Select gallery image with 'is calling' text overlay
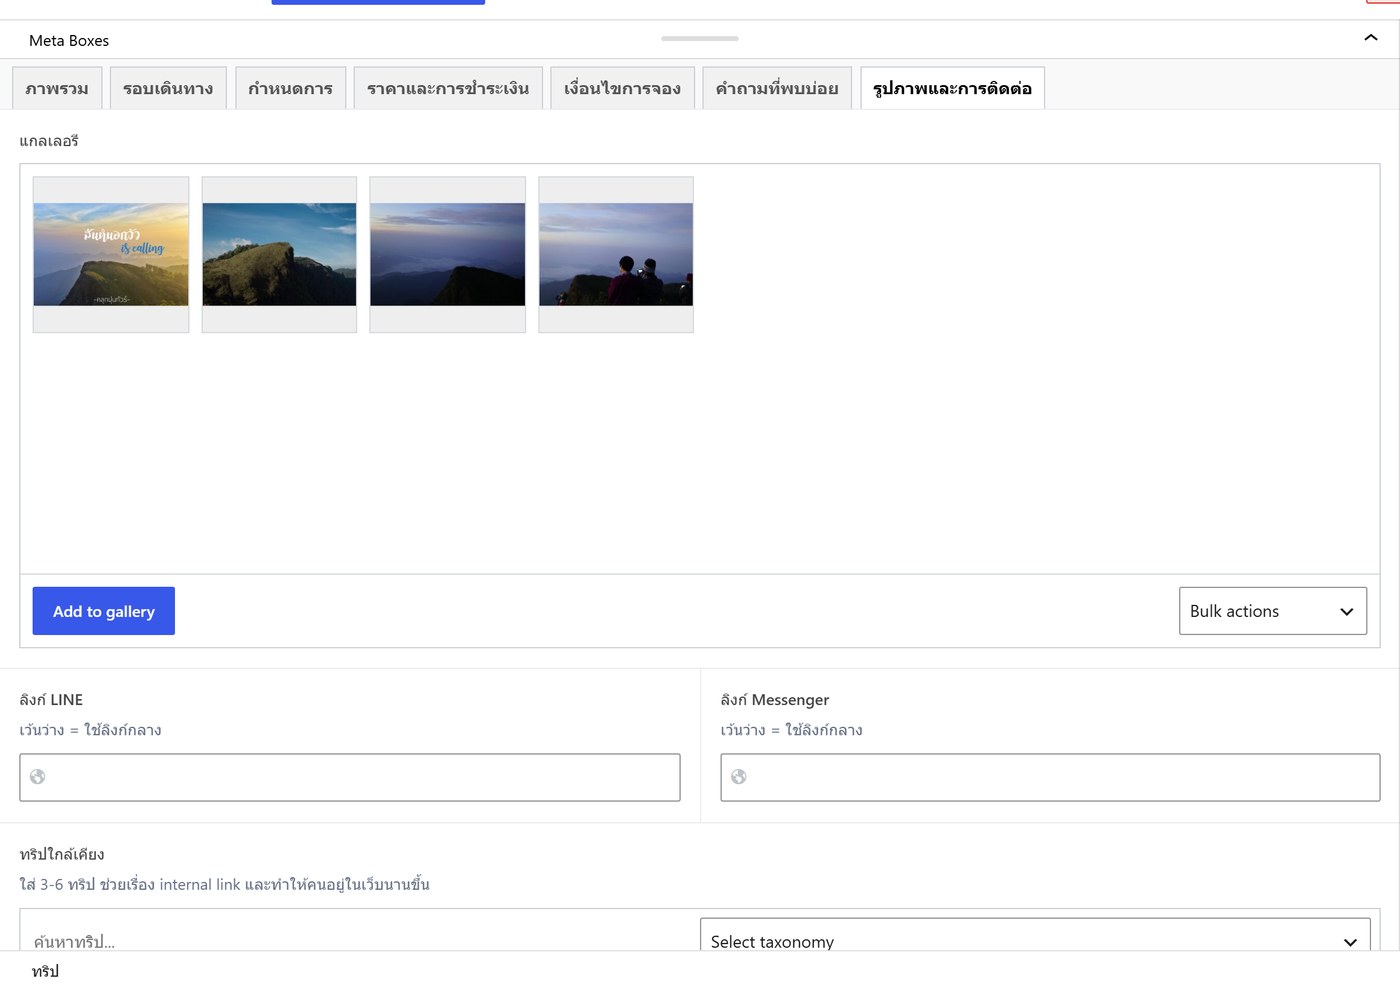Image resolution: width=1400 pixels, height=990 pixels. 111,255
